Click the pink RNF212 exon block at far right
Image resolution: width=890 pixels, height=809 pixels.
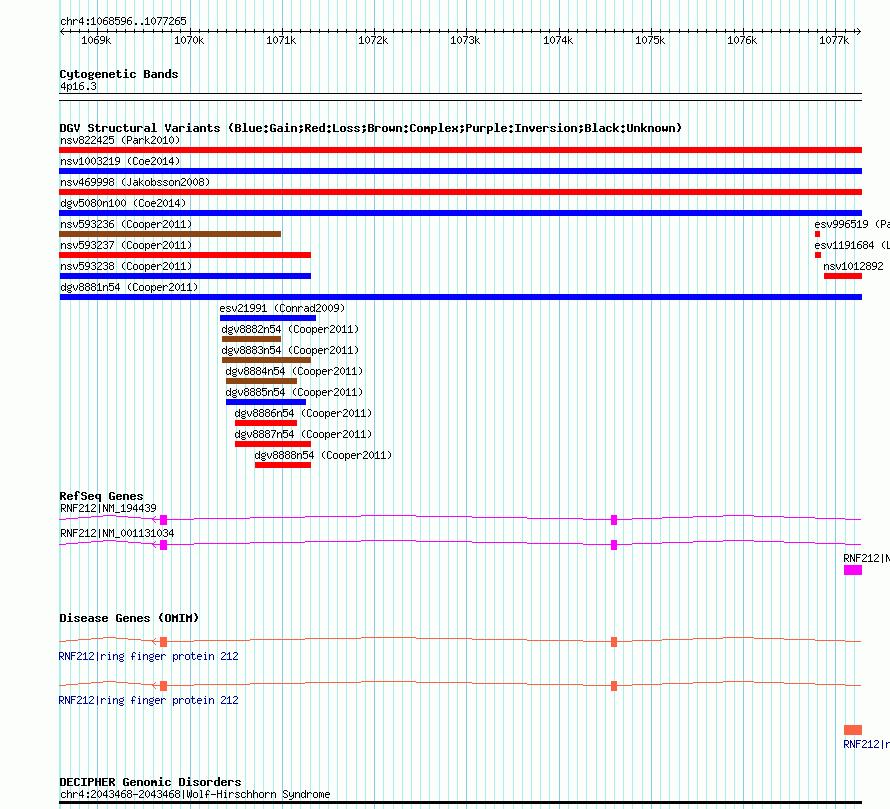(x=853, y=570)
